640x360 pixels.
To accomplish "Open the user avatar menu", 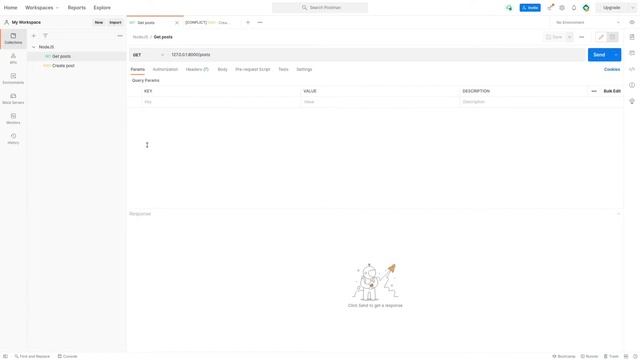I will [586, 8].
